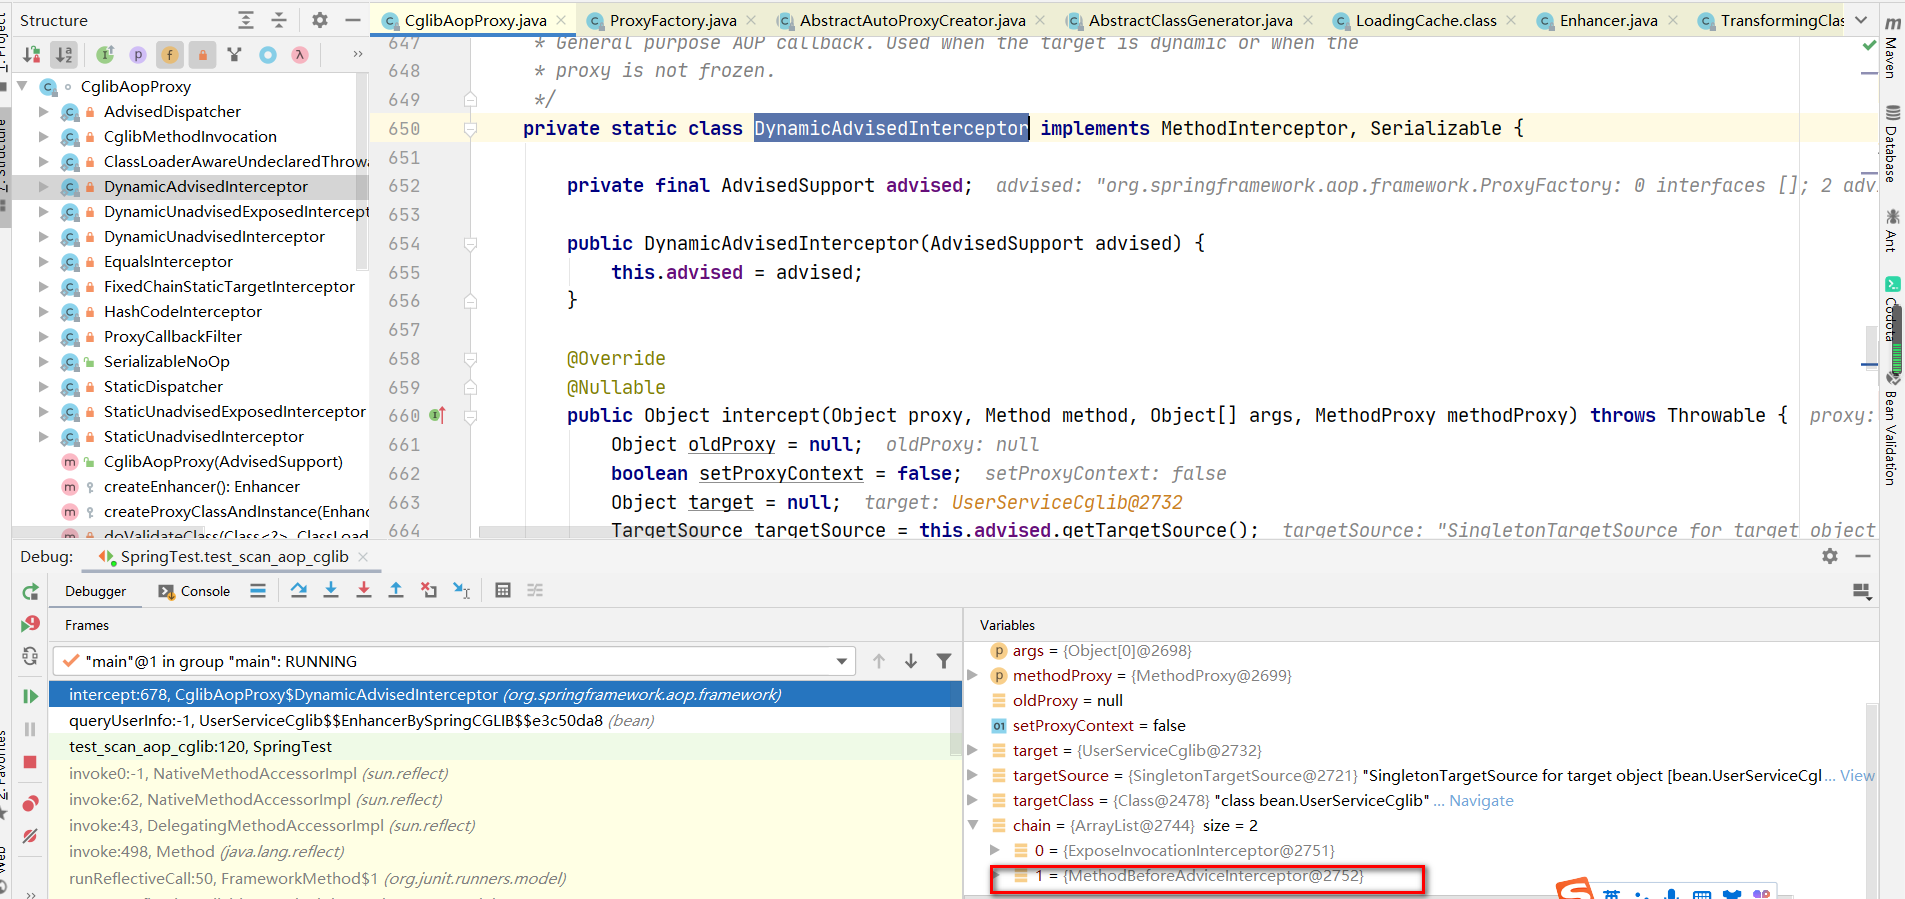Toggle Show Fields orange f filter
The height and width of the screenshot is (899, 1905).
170,55
